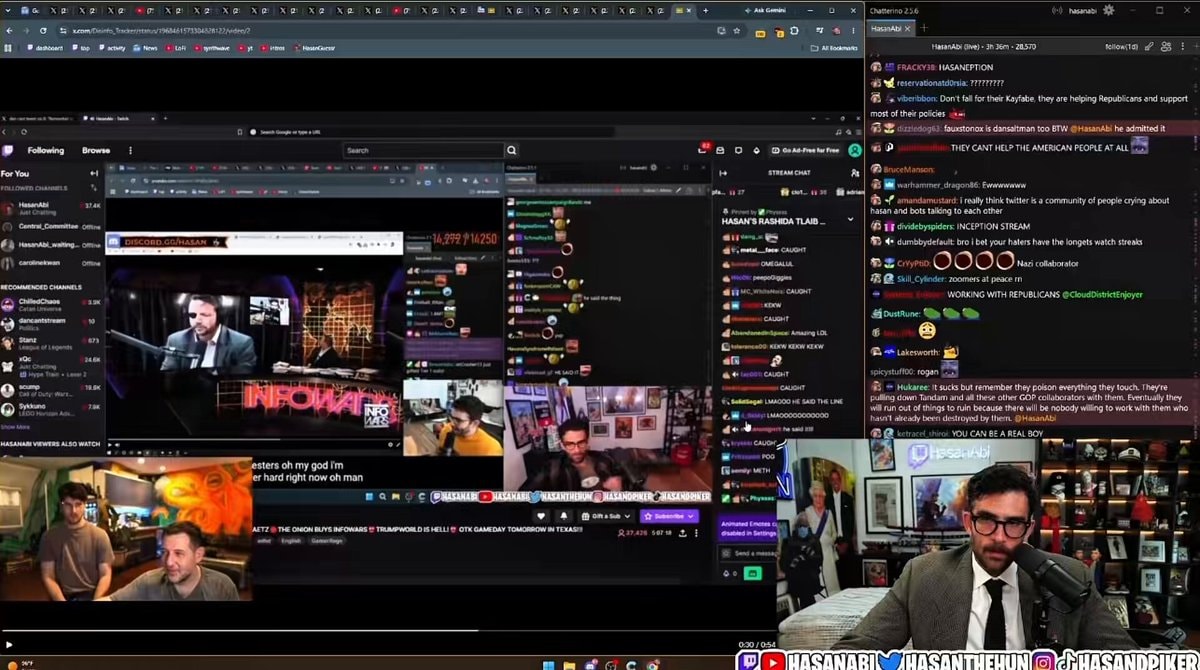Click Lakesworth's username in Chatterino
Image resolution: width=1200 pixels, height=670 pixels.
pyautogui.click(x=917, y=352)
